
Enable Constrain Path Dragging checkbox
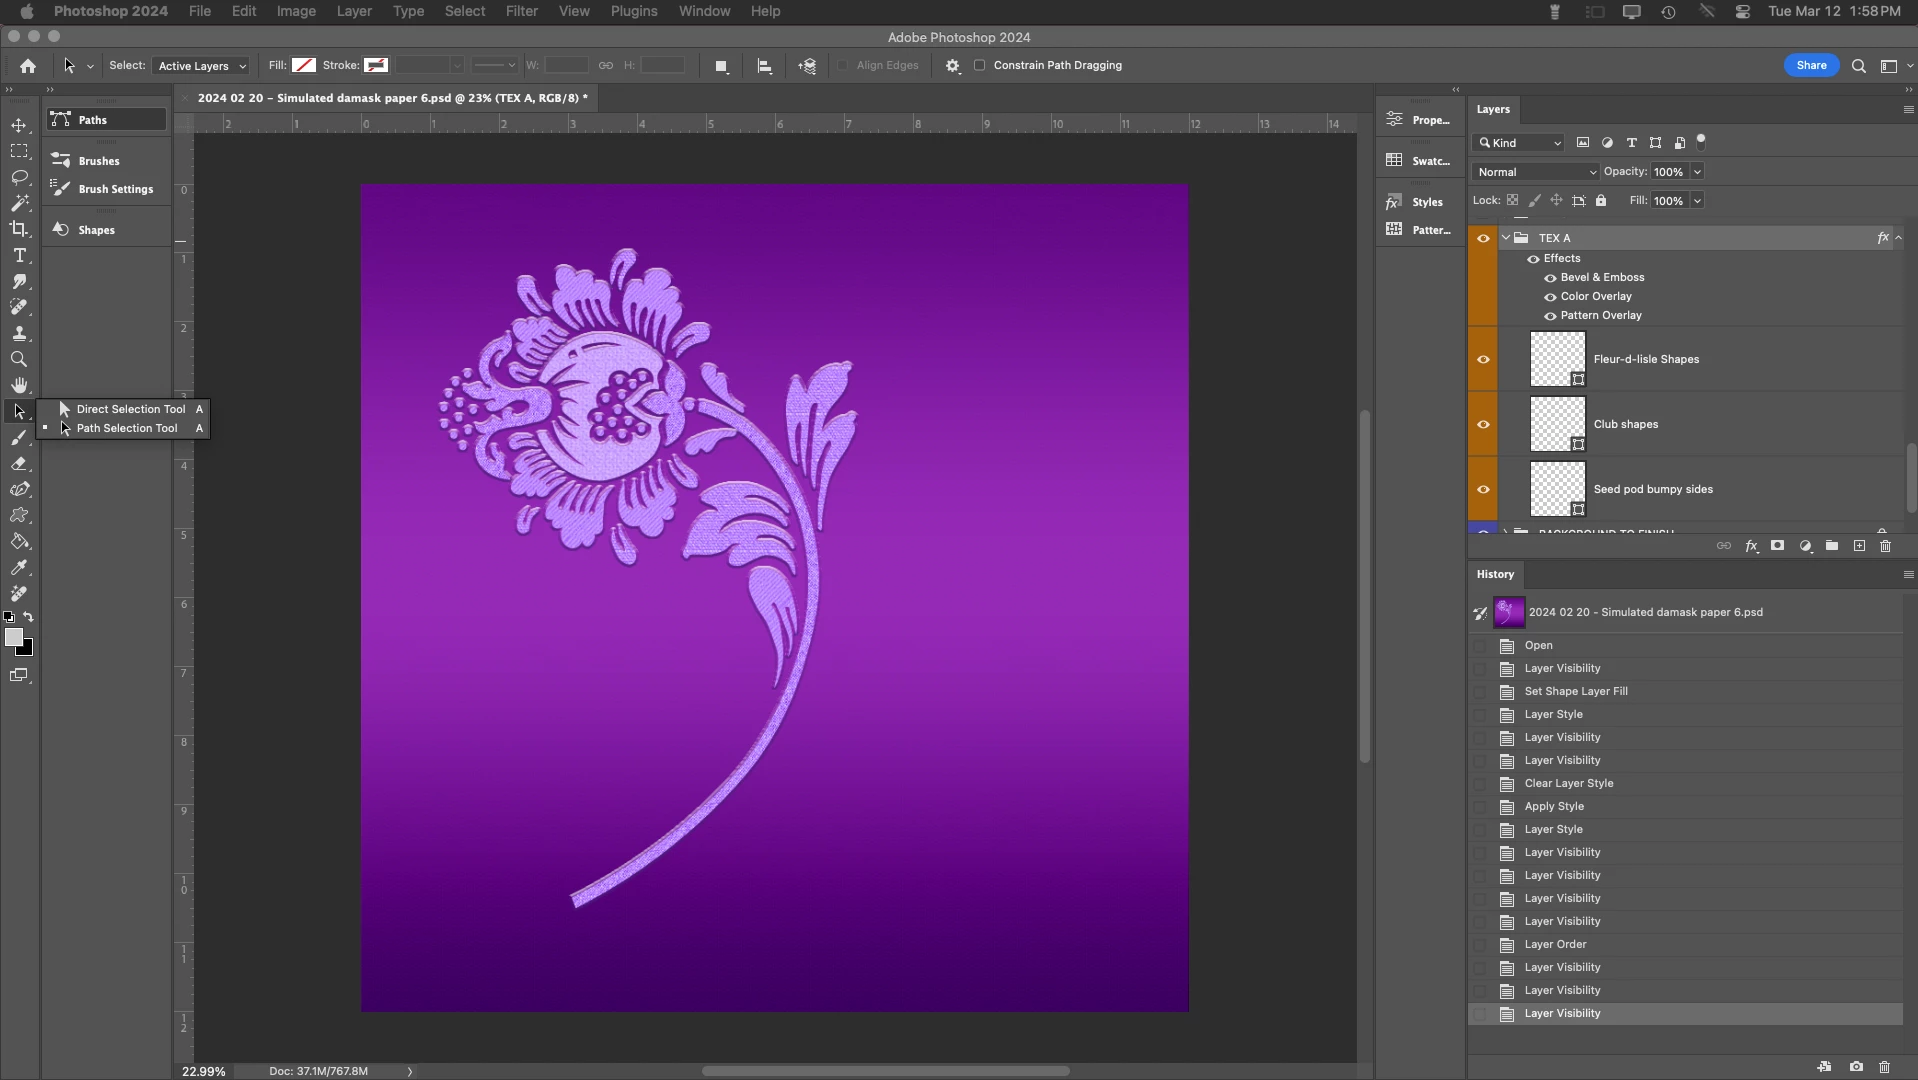pos(980,66)
